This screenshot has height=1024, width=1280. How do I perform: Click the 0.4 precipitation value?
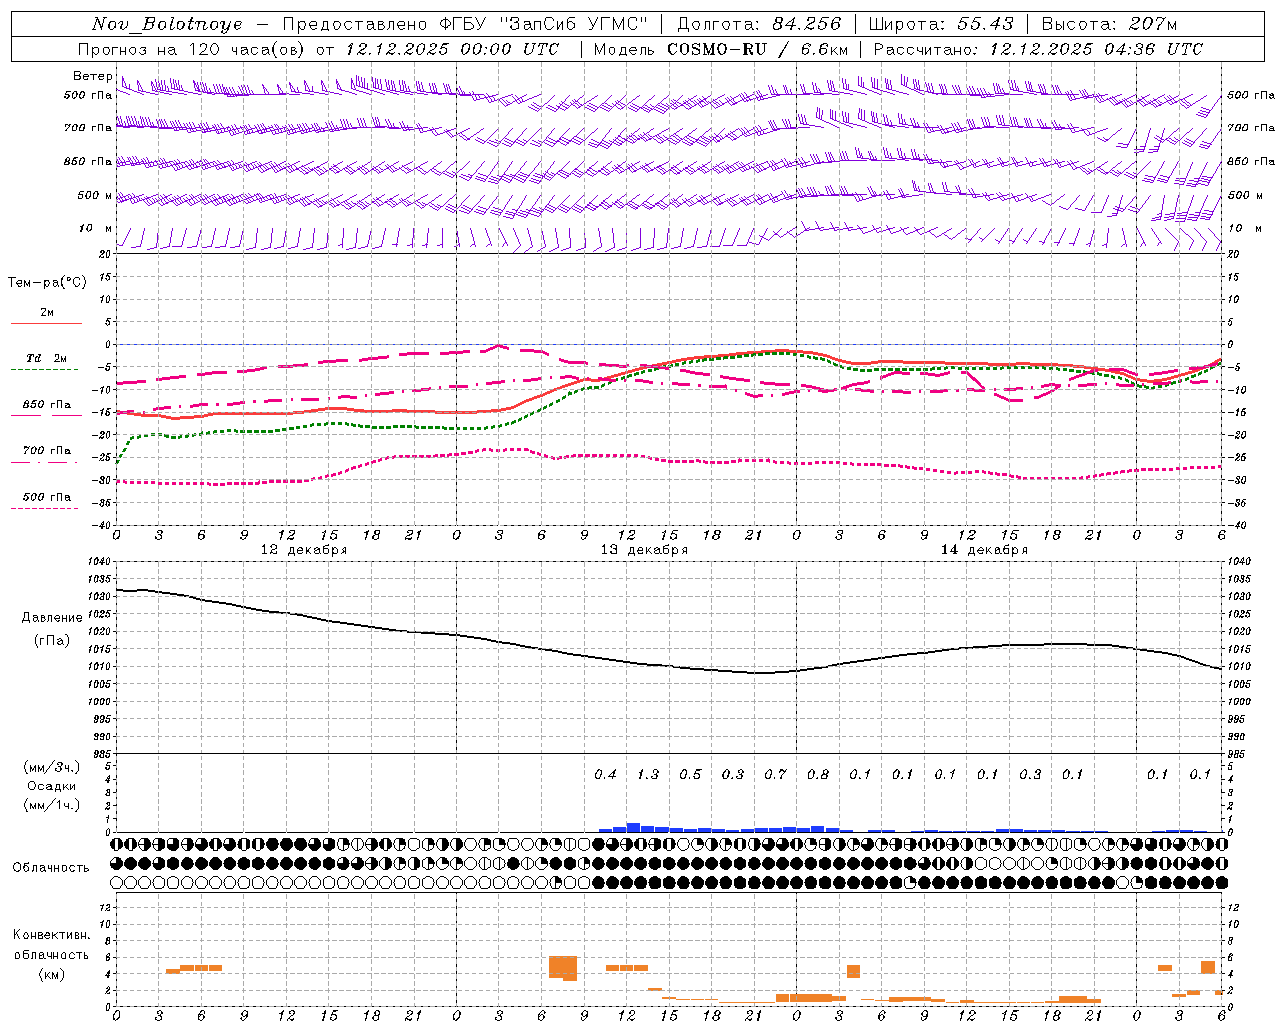click(x=606, y=775)
